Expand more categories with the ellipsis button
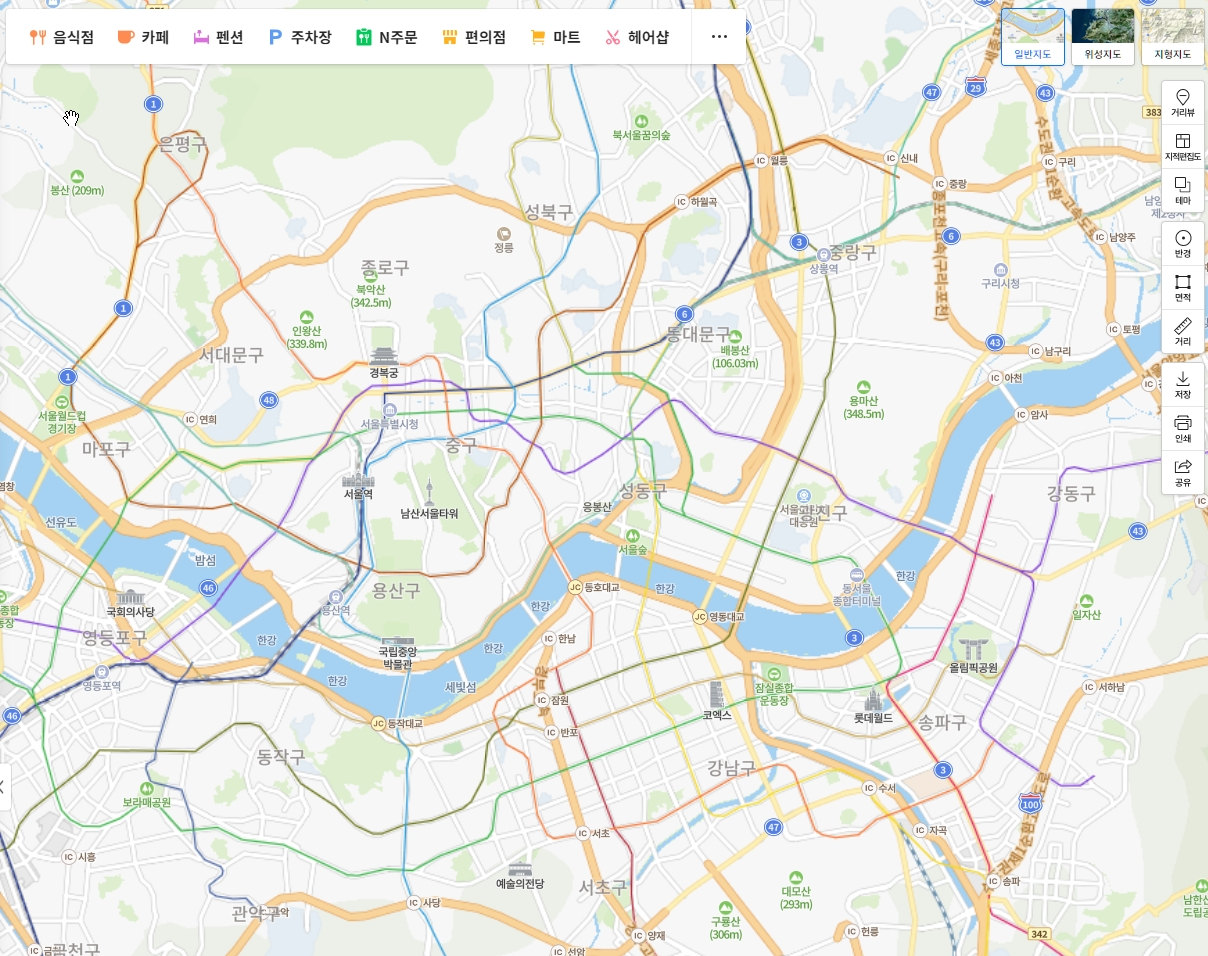The width and height of the screenshot is (1208, 956). (719, 37)
